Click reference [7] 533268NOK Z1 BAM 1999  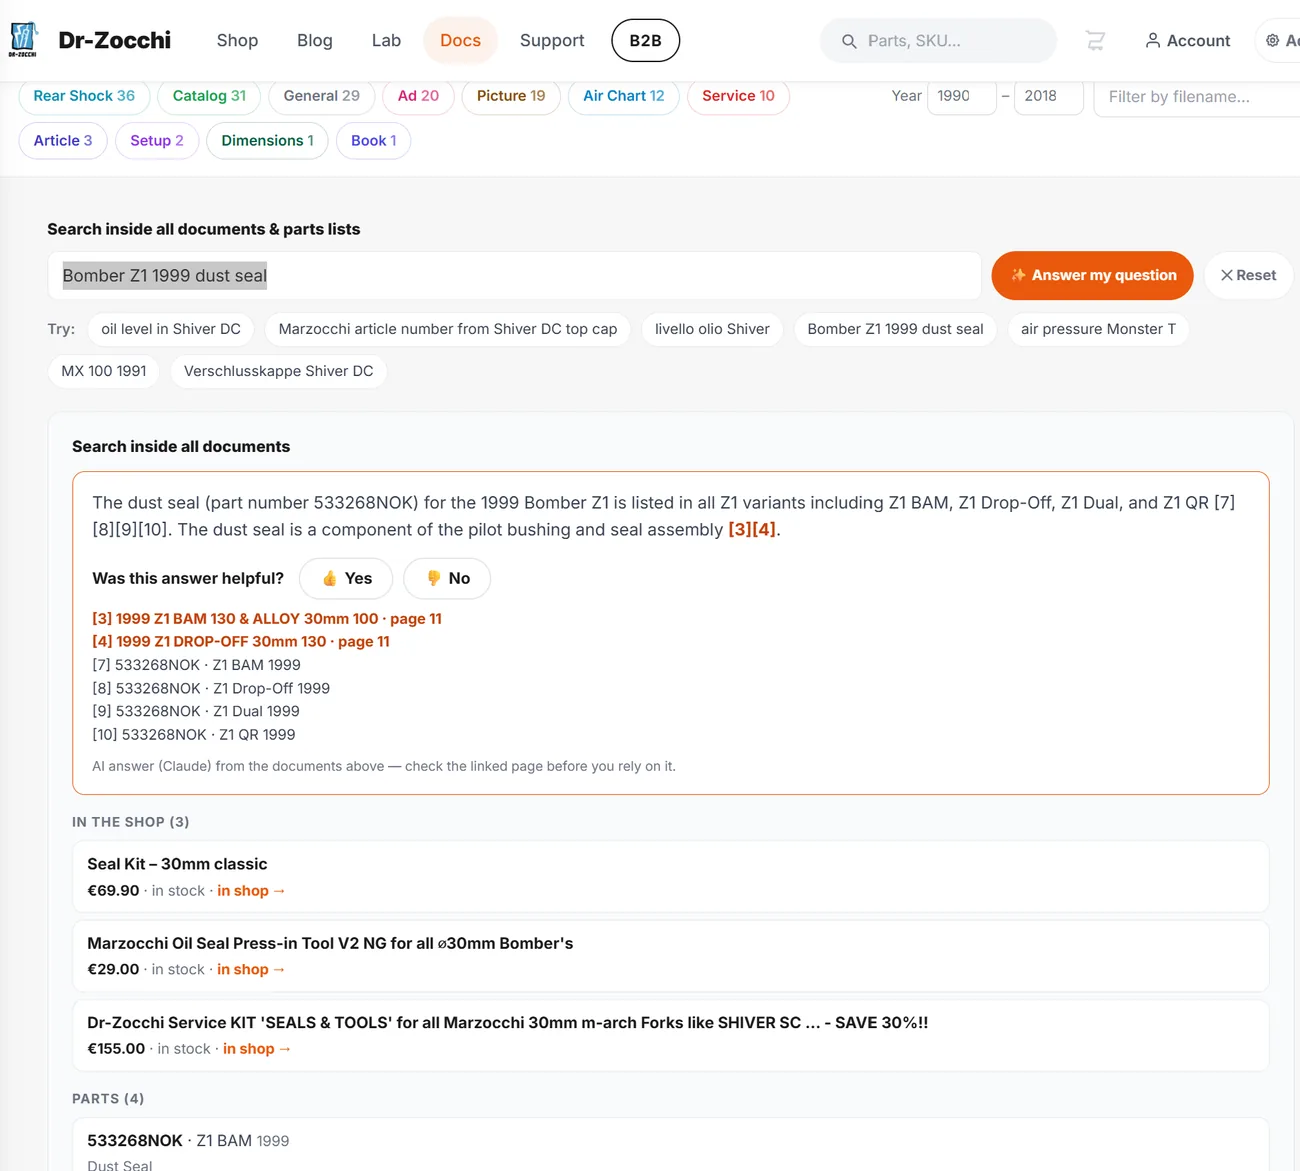pos(196,665)
